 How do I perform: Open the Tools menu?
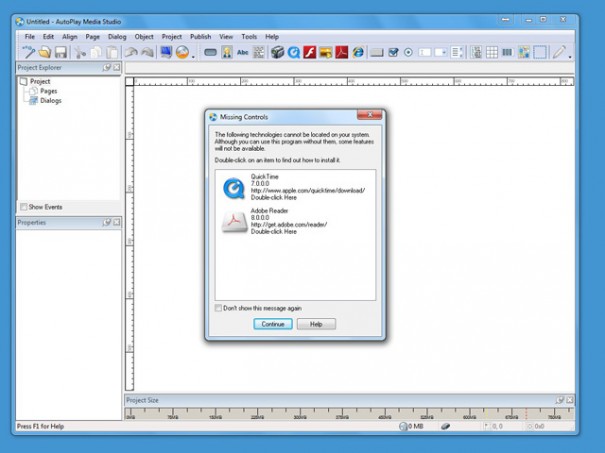click(249, 37)
